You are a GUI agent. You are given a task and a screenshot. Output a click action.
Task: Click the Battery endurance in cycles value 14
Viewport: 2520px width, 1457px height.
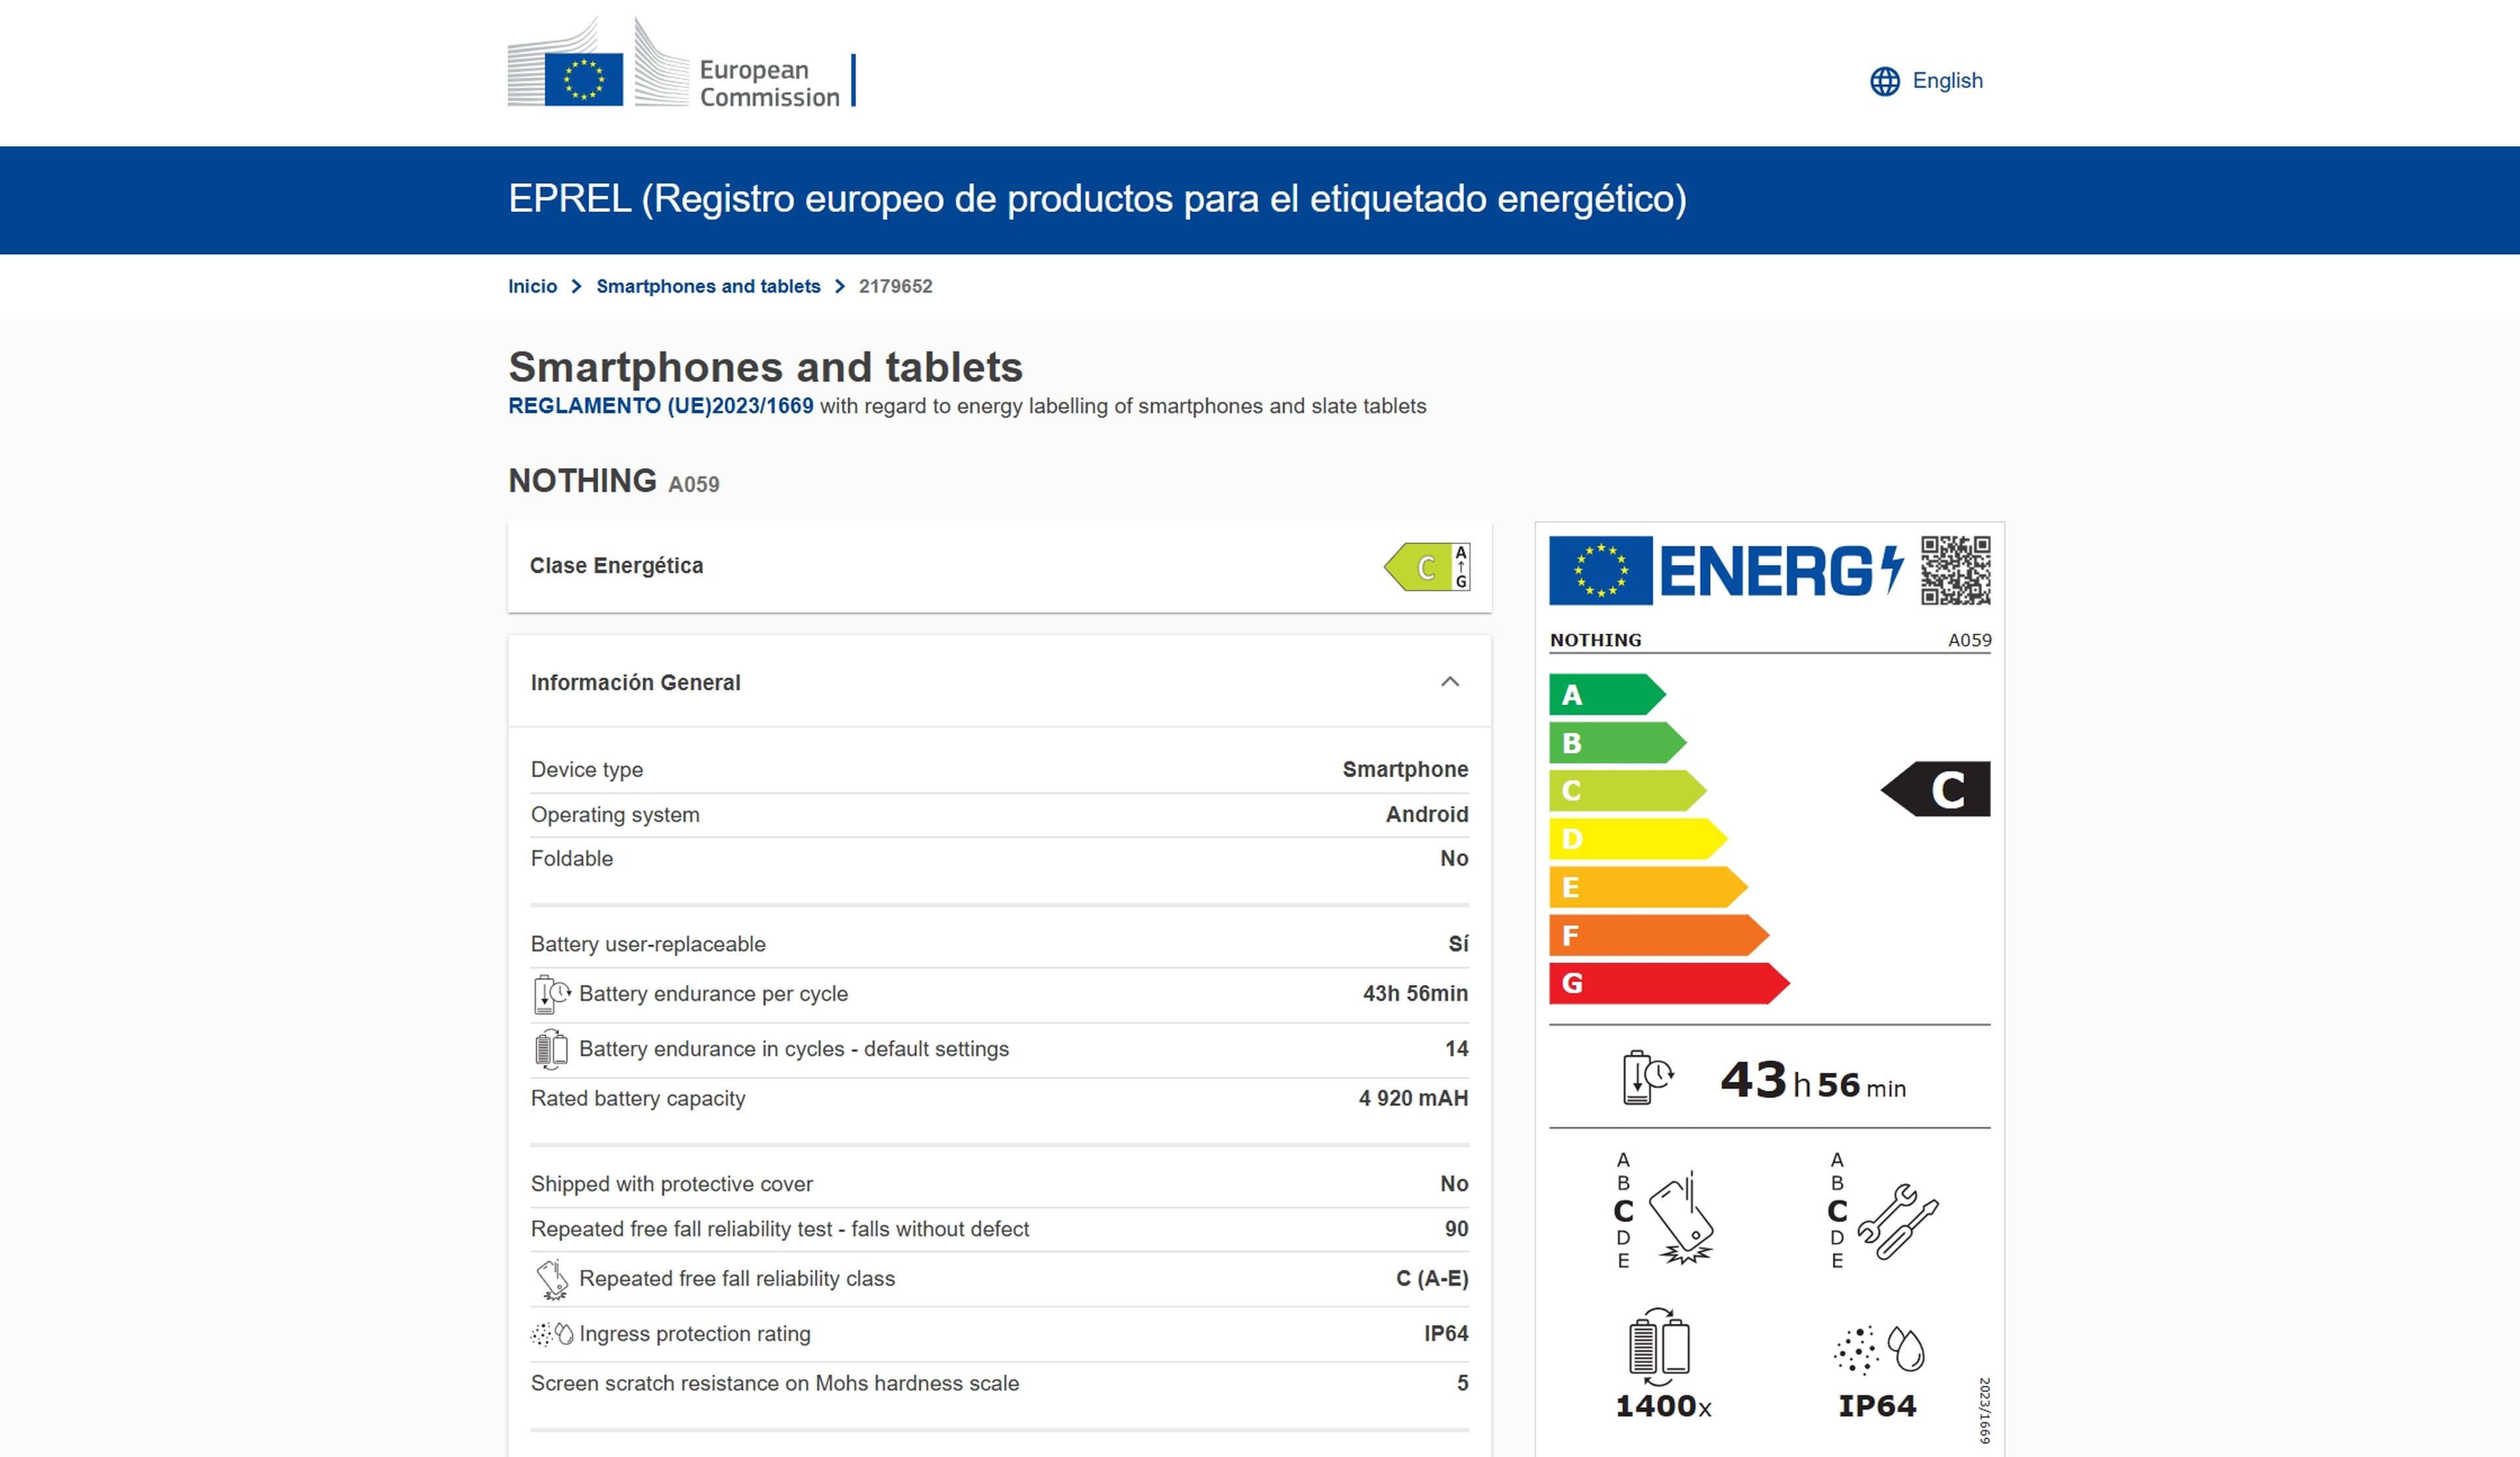[1456, 1049]
